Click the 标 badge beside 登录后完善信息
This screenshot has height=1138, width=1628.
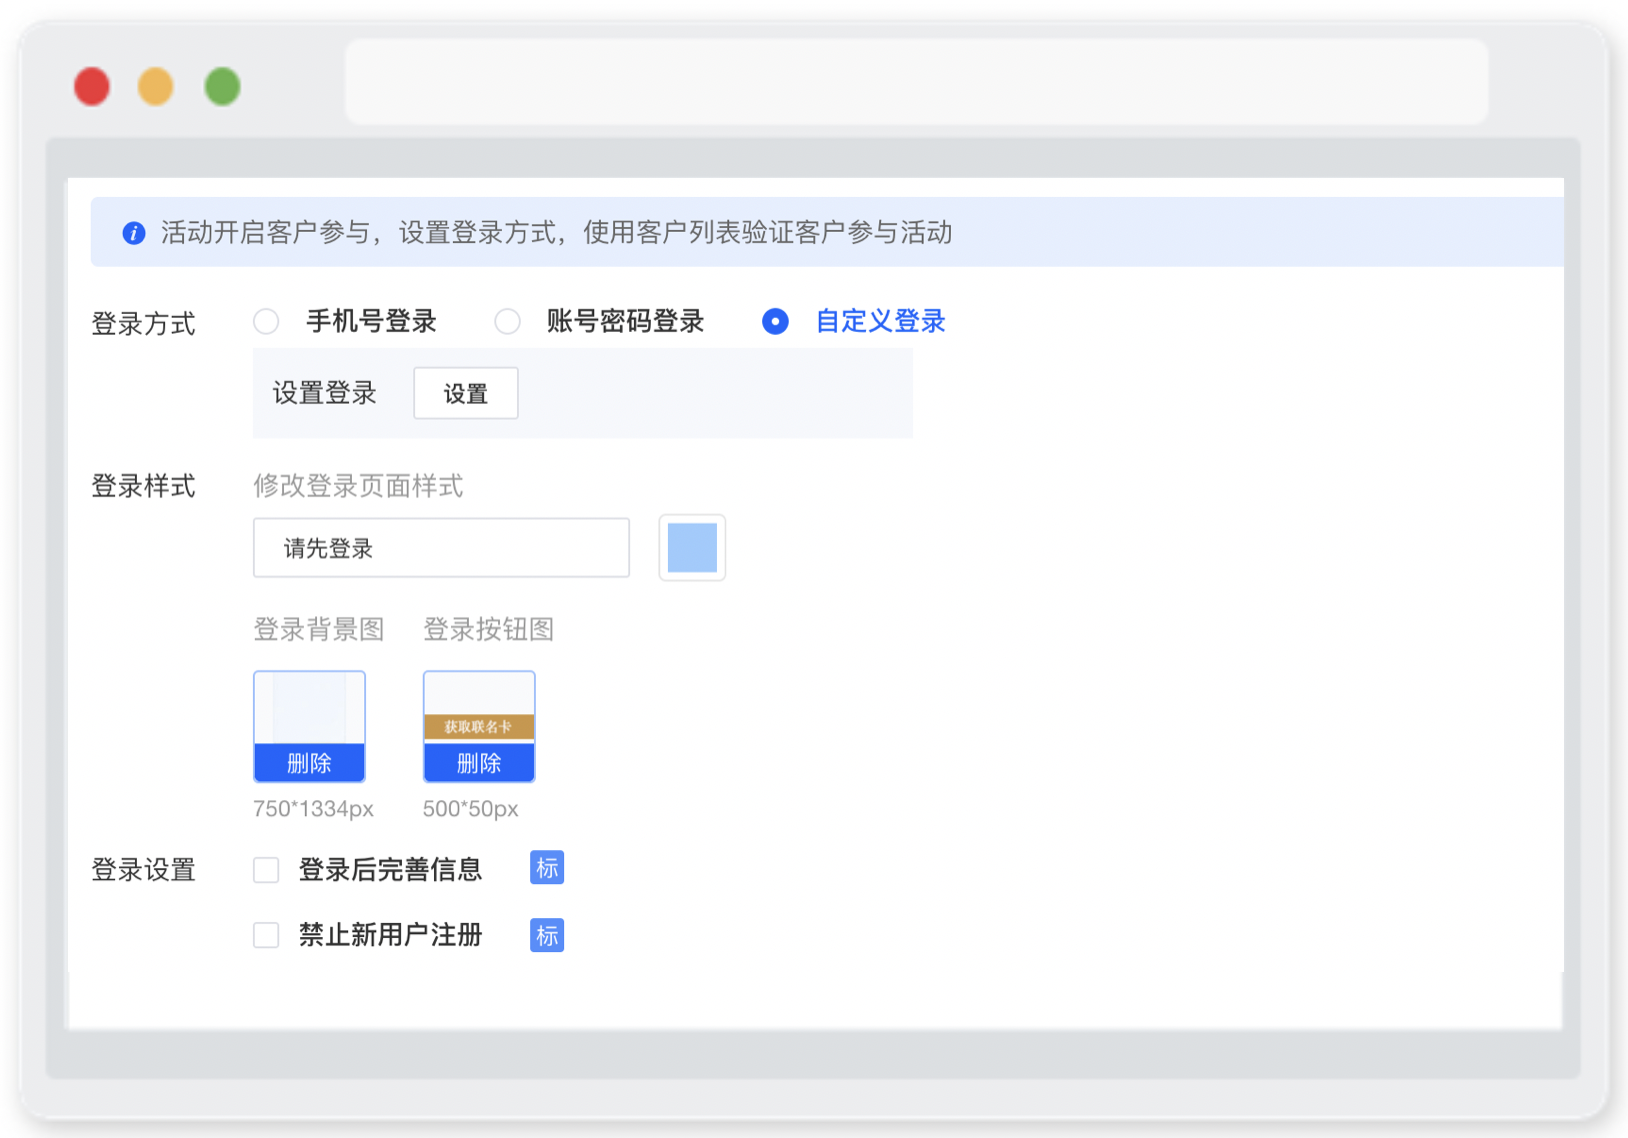tap(547, 868)
